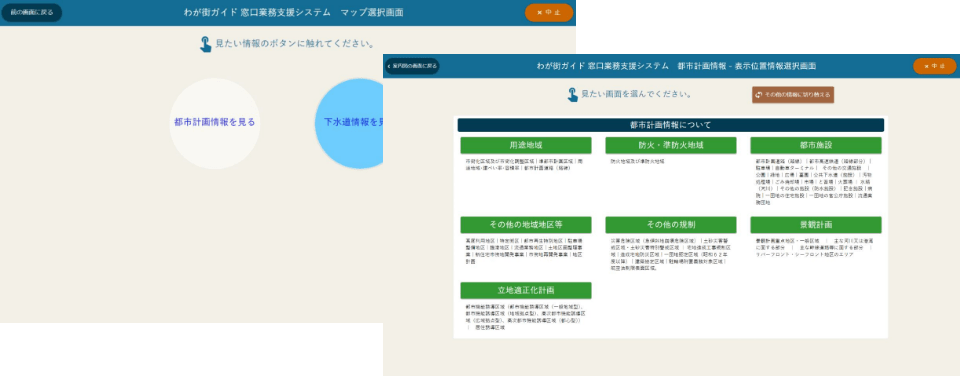Click 前の画面に戻る in the map selection window
This screenshot has width=960, height=376.
32,12
